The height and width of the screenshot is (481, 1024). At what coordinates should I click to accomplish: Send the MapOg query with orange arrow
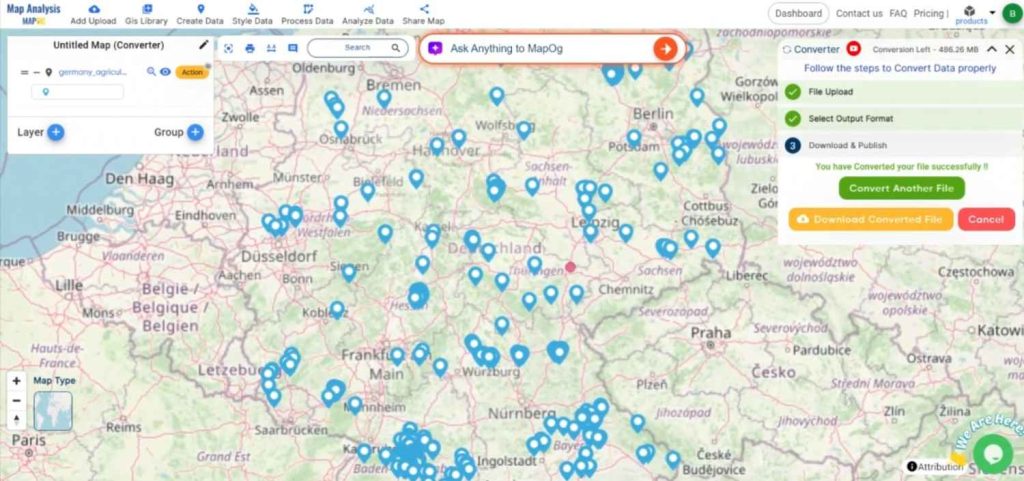pyautogui.click(x=664, y=49)
